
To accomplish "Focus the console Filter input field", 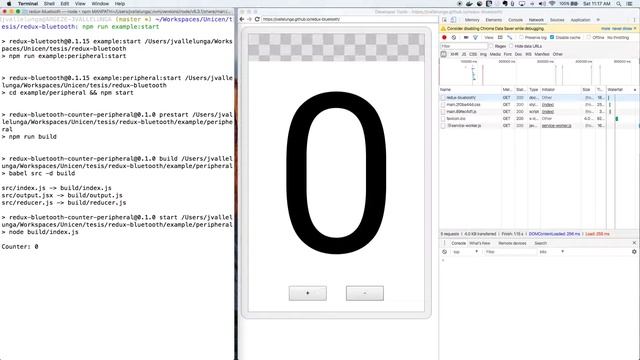I will coord(510,252).
